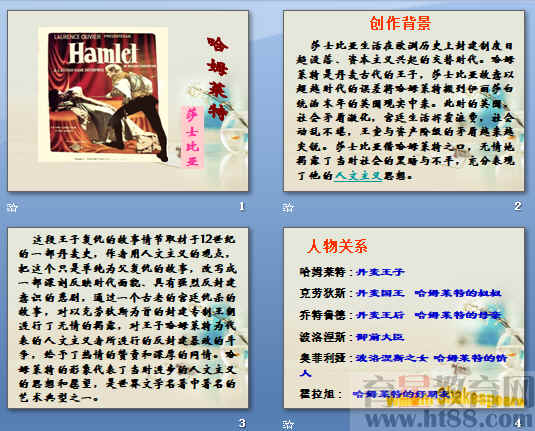Click the 人物关系 red heading
This screenshot has height=431, width=535.
(x=337, y=246)
